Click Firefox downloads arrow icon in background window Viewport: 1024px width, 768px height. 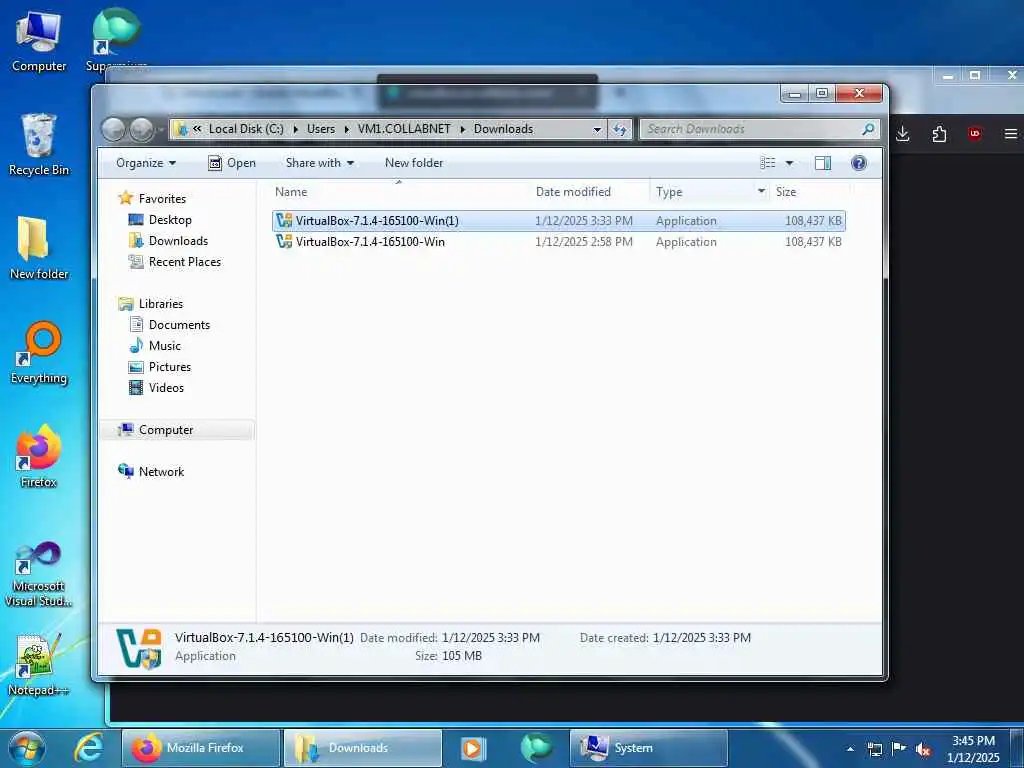click(903, 134)
